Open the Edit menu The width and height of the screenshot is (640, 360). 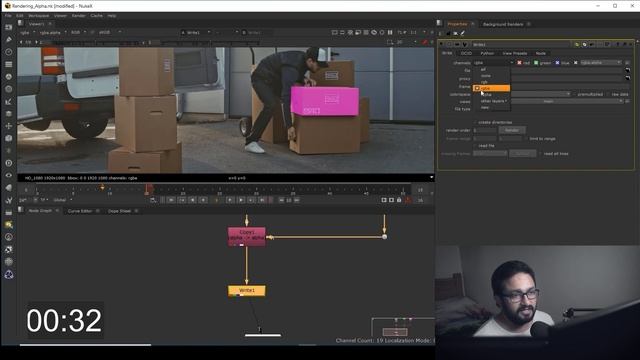20,16
